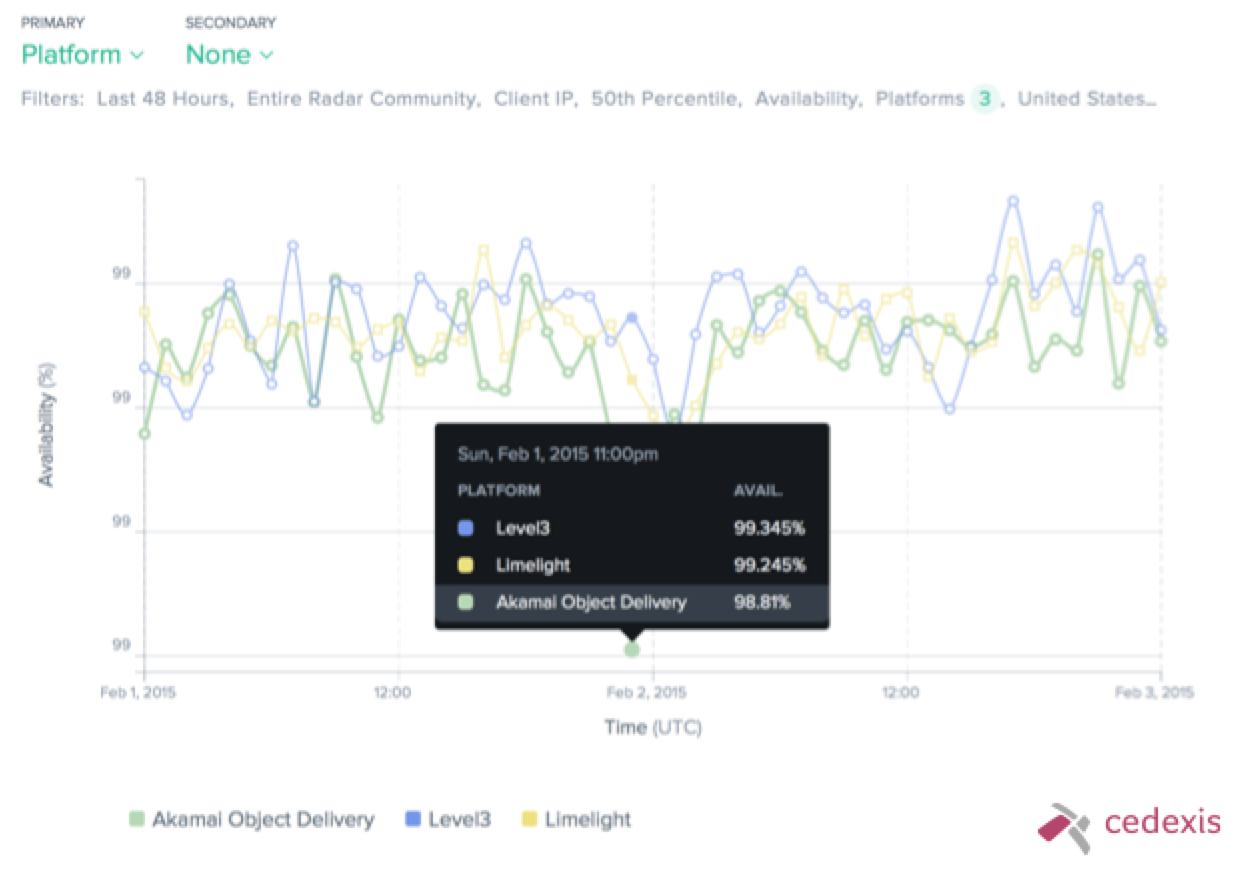1247x883 pixels.
Task: Click the tooltip date Sun, Feb 1, 2015 11:00pm
Action: (558, 454)
